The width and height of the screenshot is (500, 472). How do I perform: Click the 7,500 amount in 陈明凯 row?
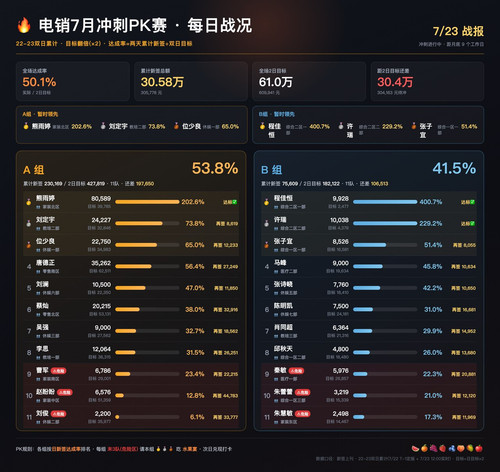pos(341,306)
